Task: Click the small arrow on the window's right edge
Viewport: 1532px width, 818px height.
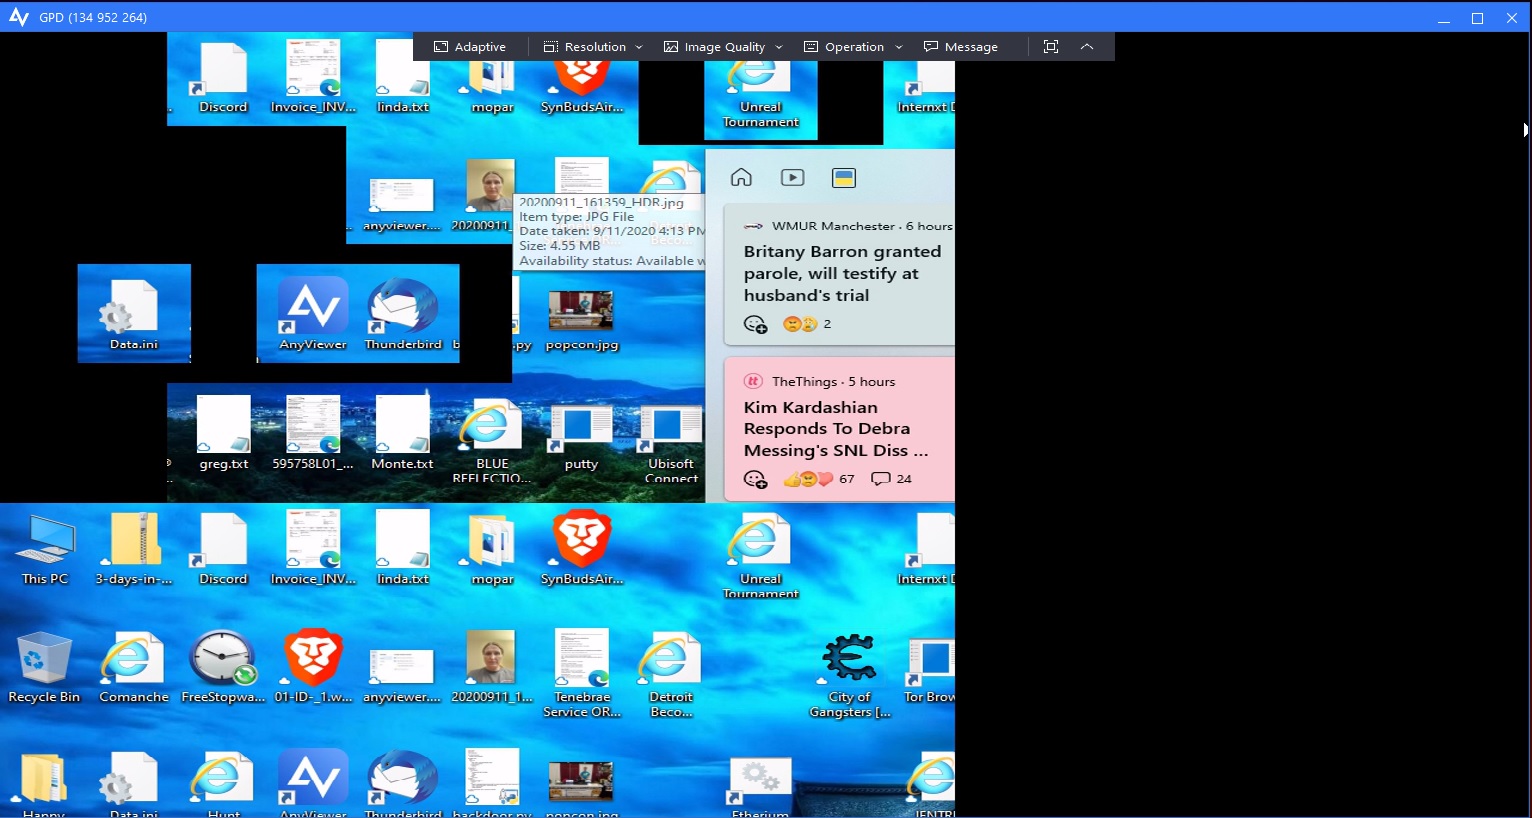Action: coord(1526,130)
